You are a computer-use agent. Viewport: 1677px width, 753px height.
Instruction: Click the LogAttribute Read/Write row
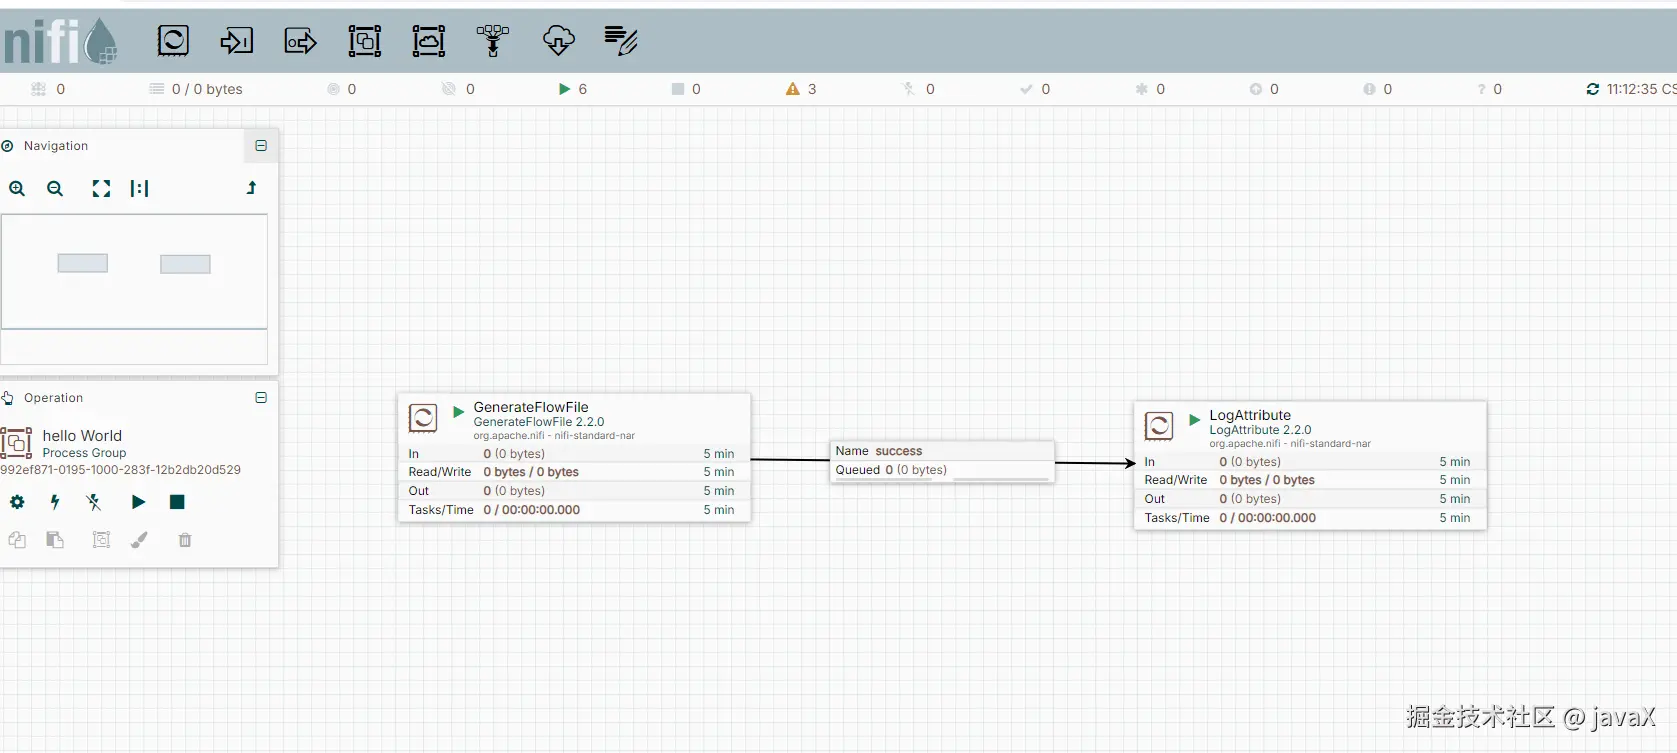point(1310,480)
